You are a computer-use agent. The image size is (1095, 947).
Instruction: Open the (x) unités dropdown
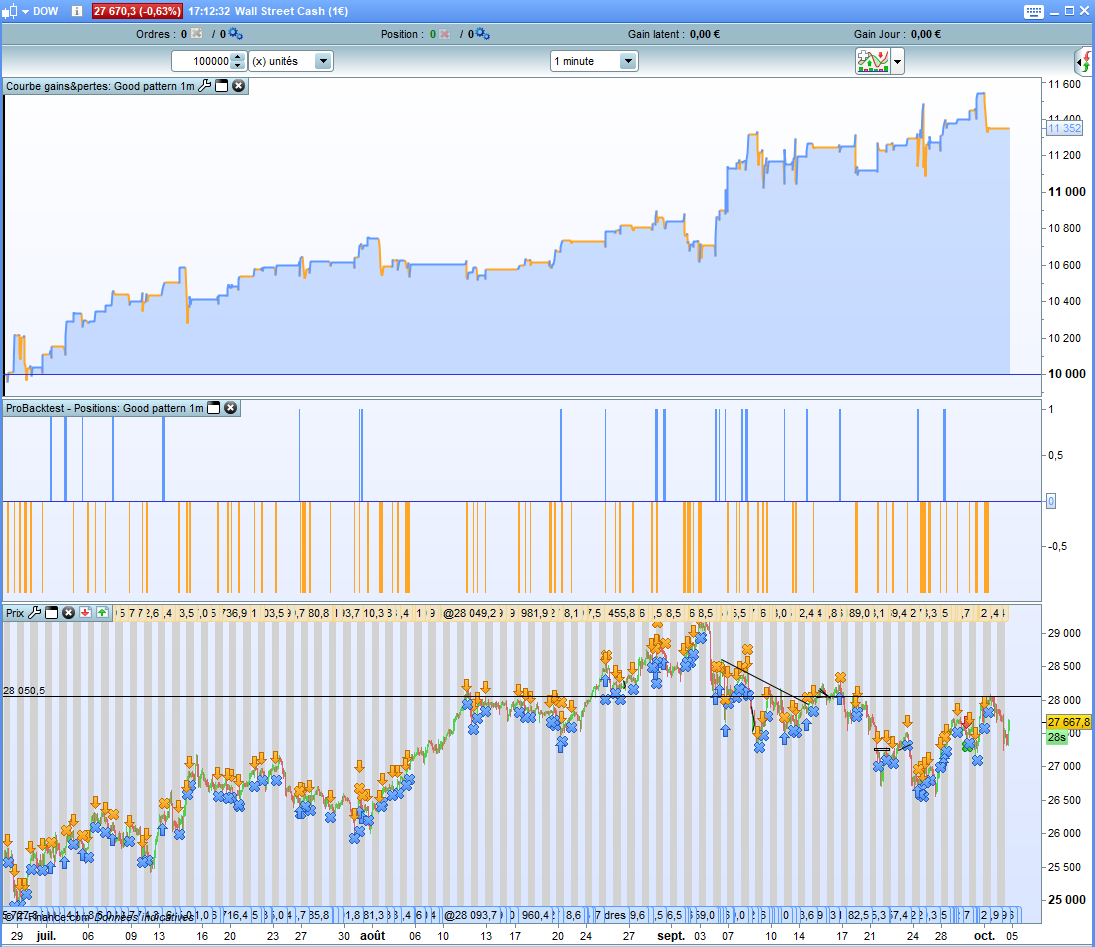coord(291,61)
